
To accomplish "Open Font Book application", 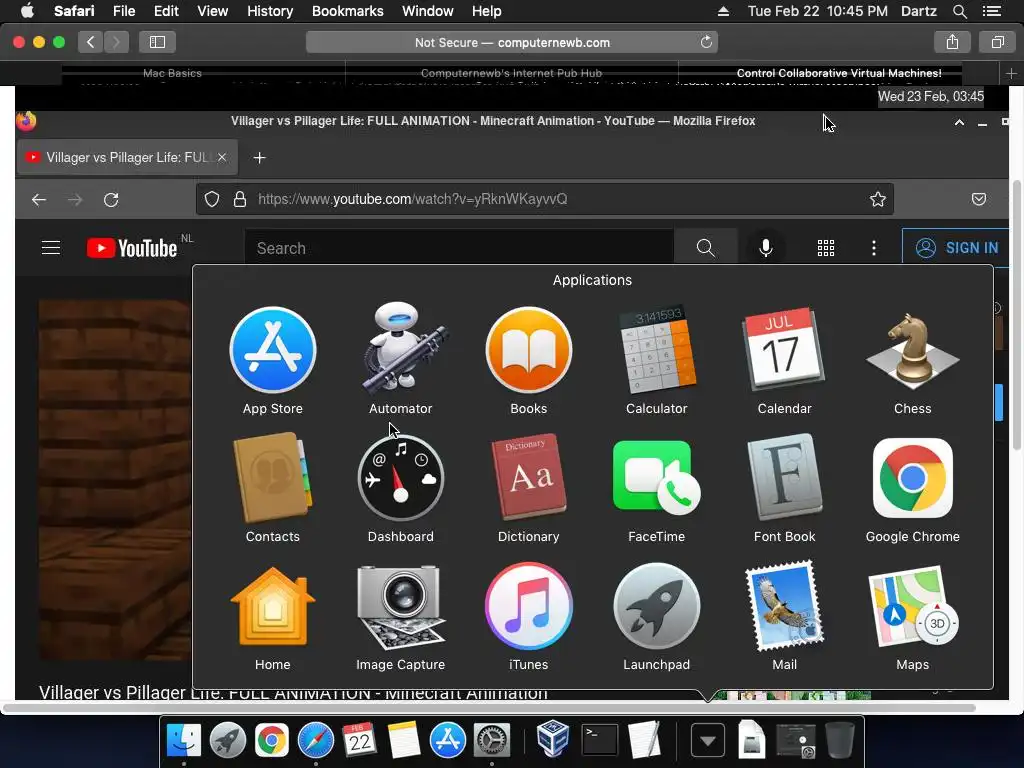I will tap(784, 478).
